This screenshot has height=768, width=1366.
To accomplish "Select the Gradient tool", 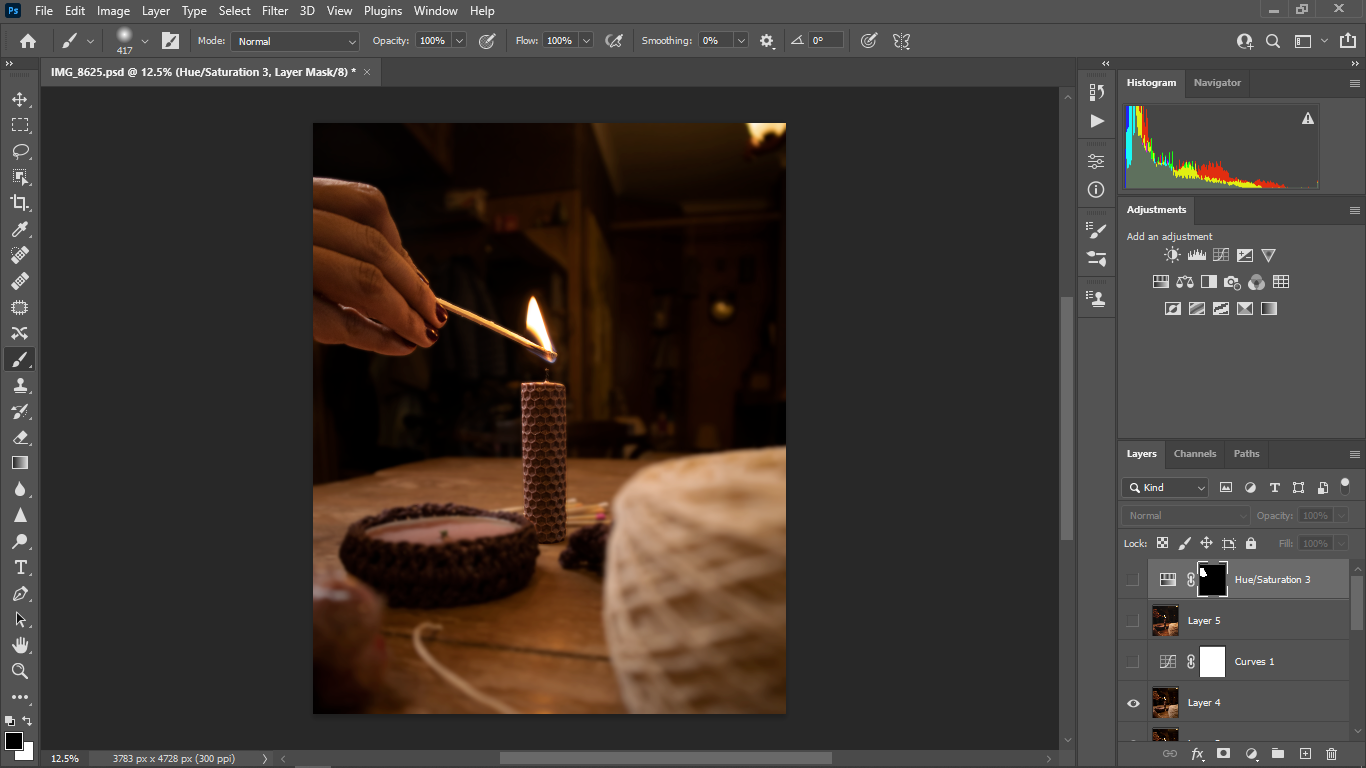I will click(20, 463).
